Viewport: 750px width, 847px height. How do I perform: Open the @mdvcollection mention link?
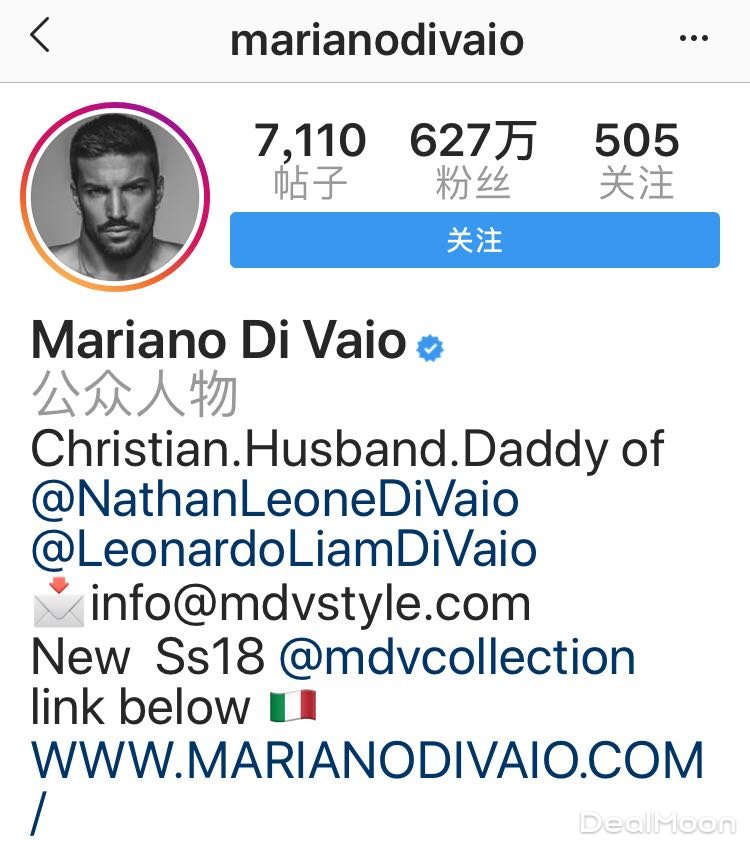coord(457,657)
